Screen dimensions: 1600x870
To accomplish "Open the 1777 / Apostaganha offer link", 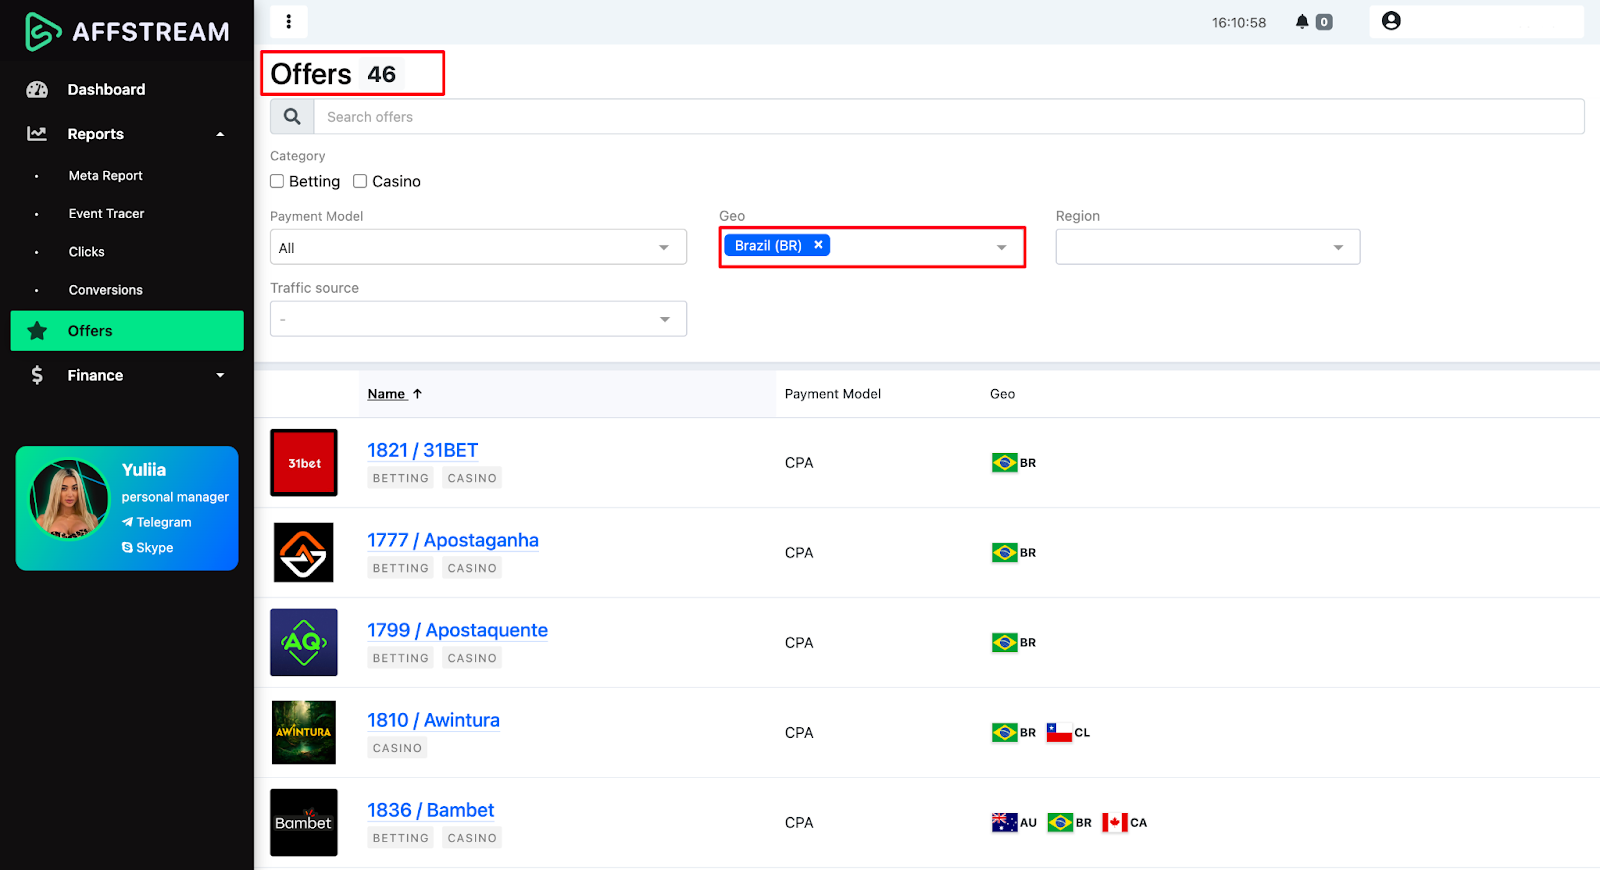I will [x=453, y=540].
